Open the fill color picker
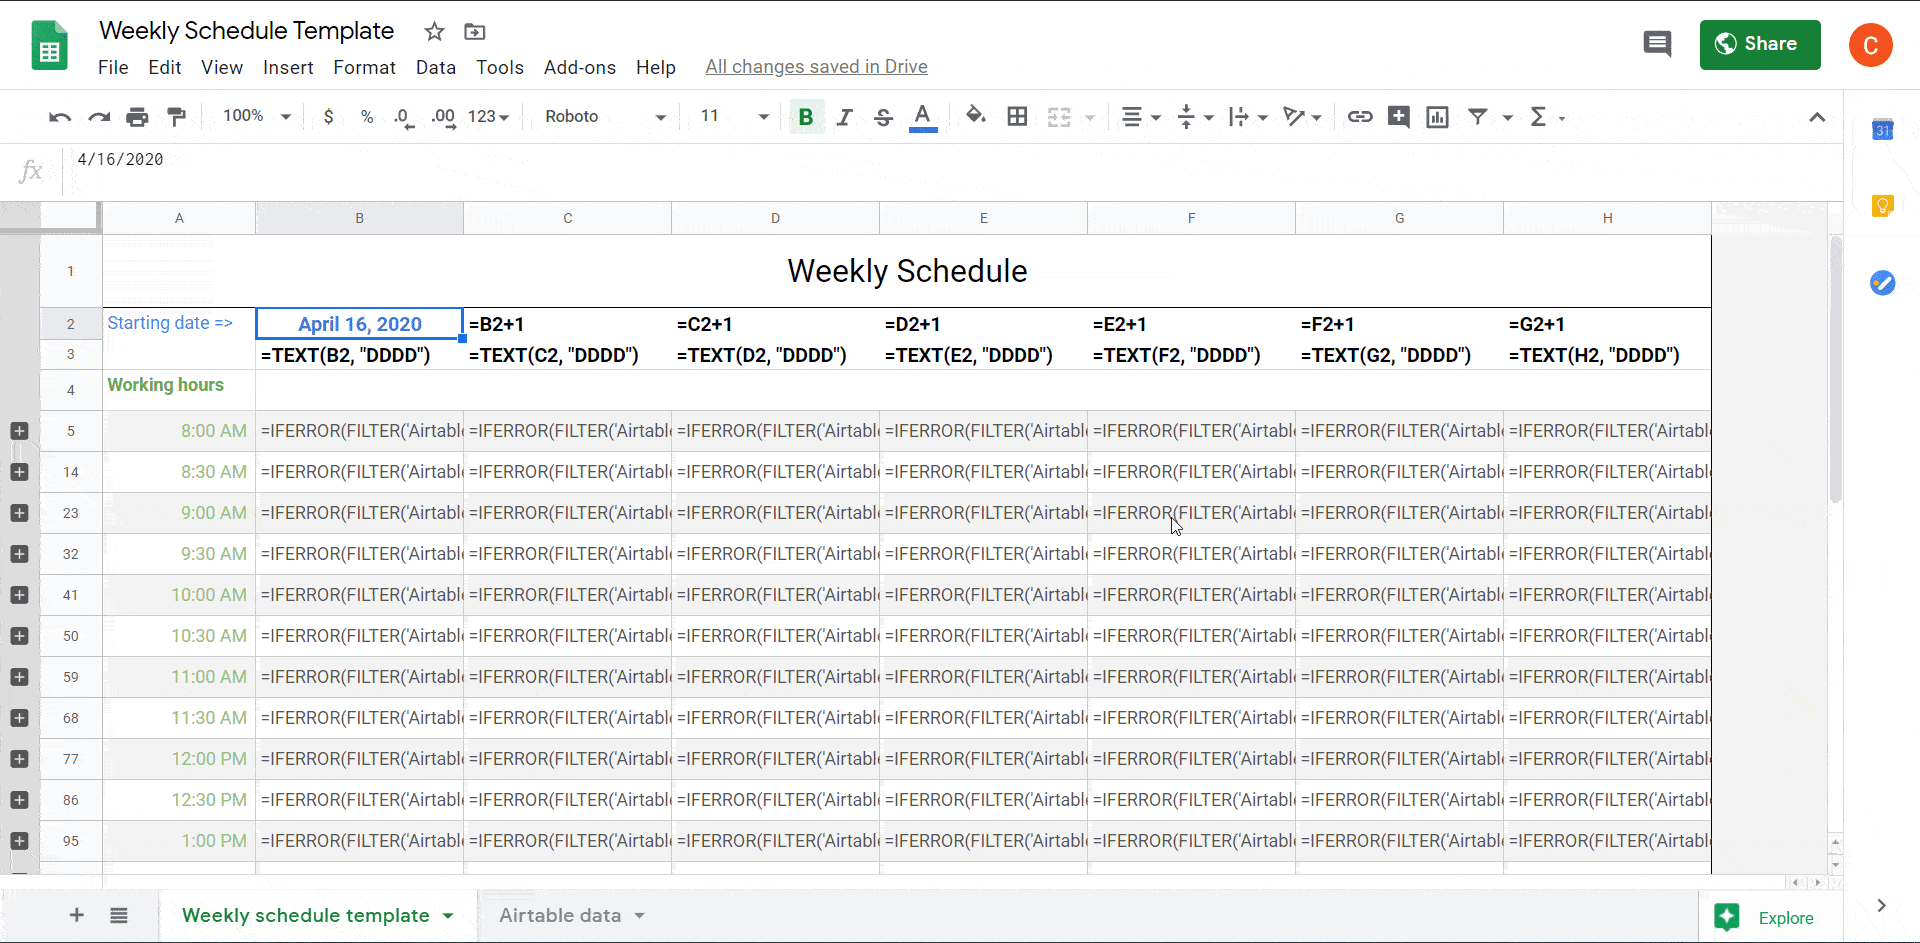Viewport: 1920px width, 943px height. [x=975, y=116]
